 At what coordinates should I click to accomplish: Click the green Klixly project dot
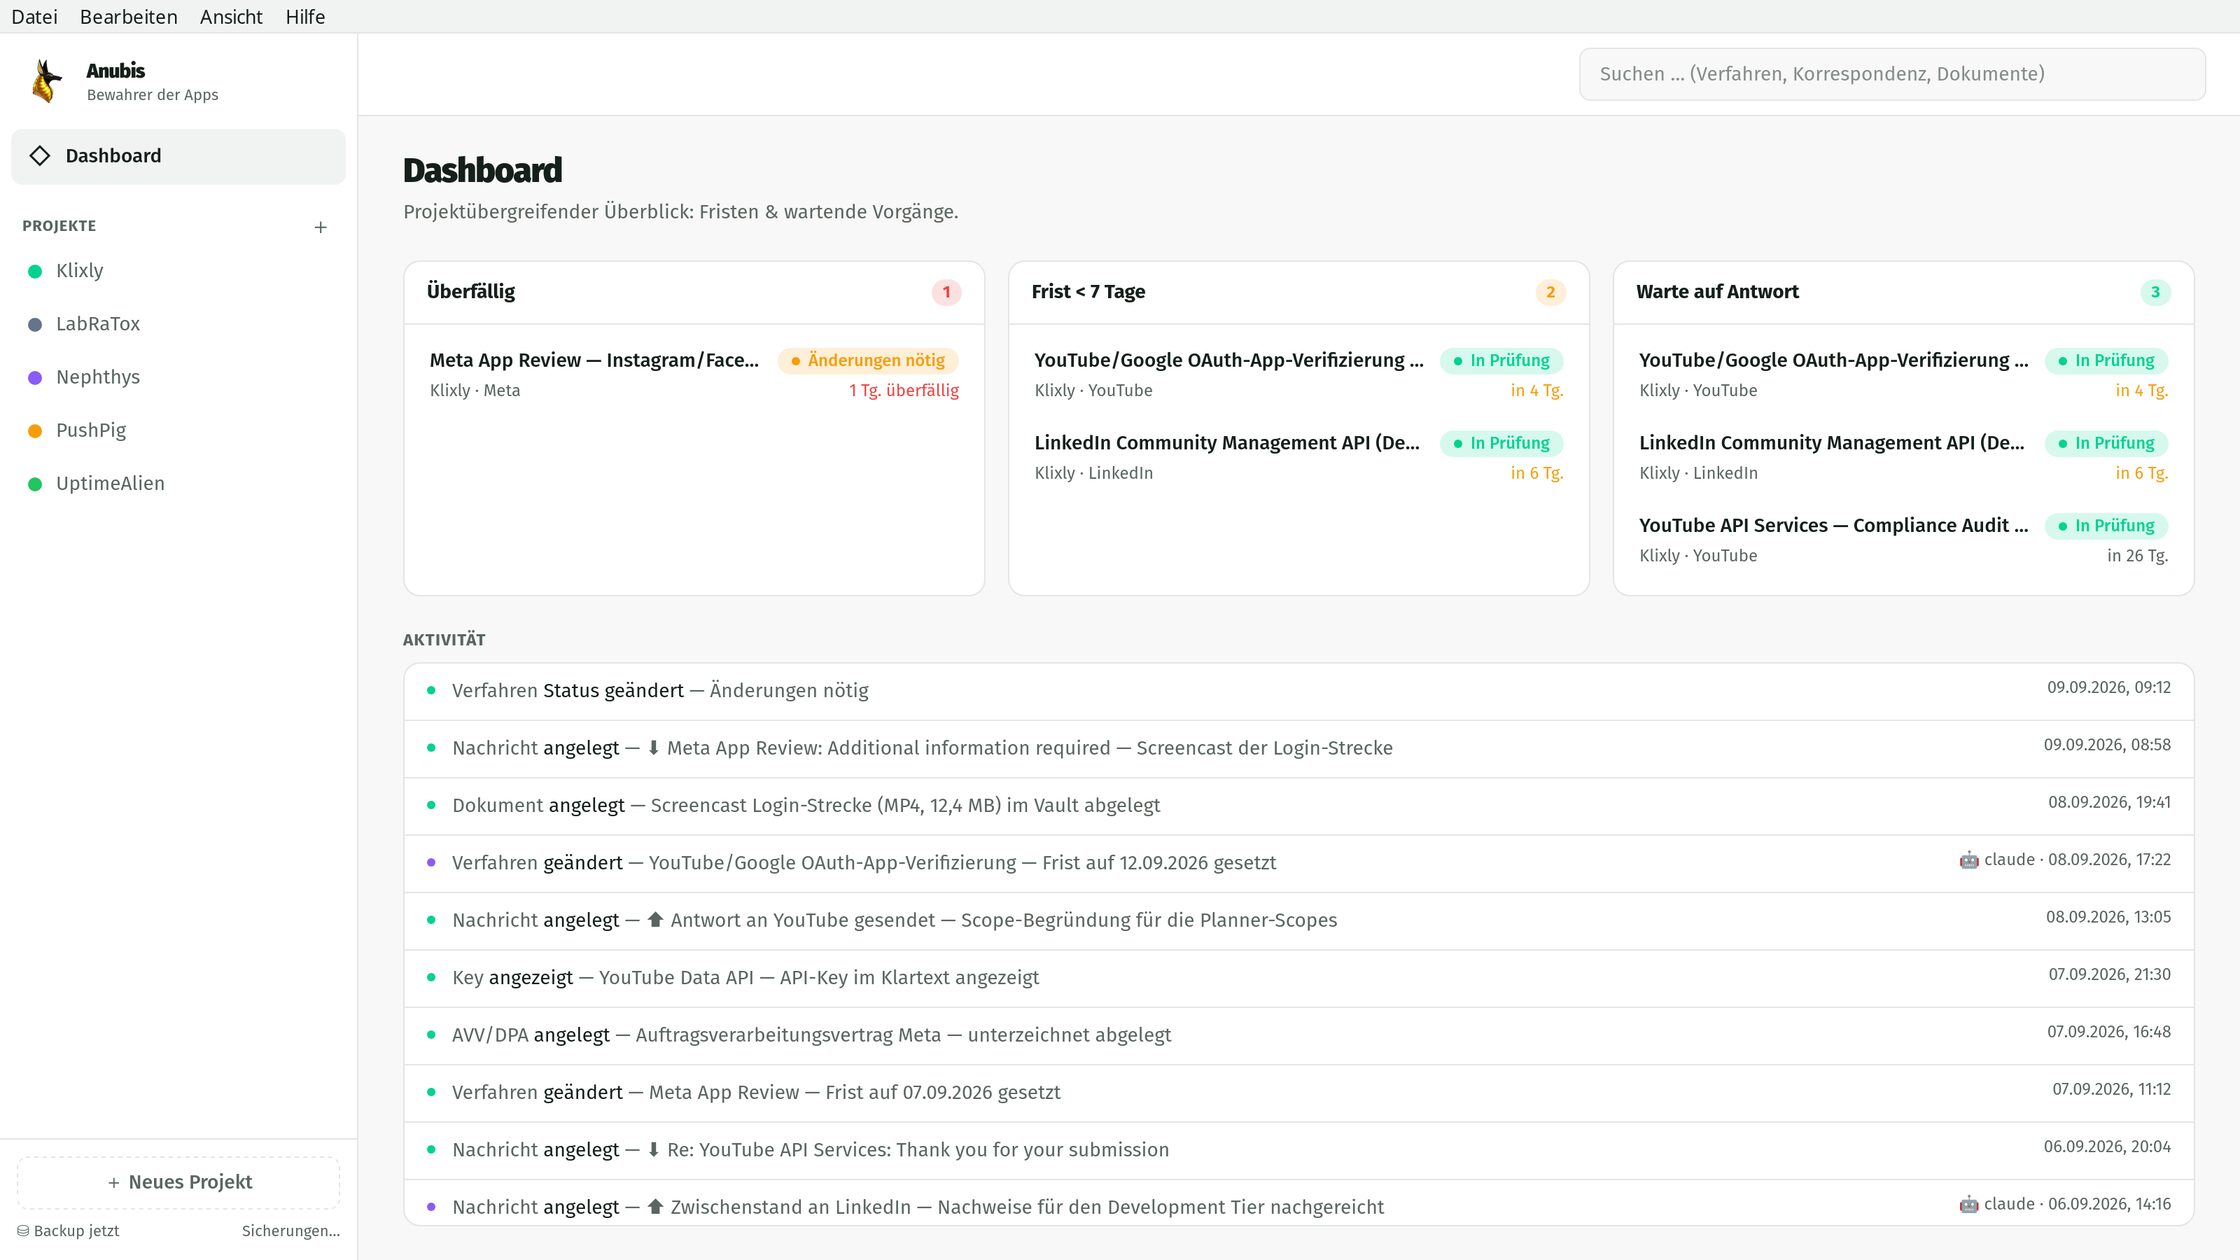pyautogui.click(x=35, y=271)
